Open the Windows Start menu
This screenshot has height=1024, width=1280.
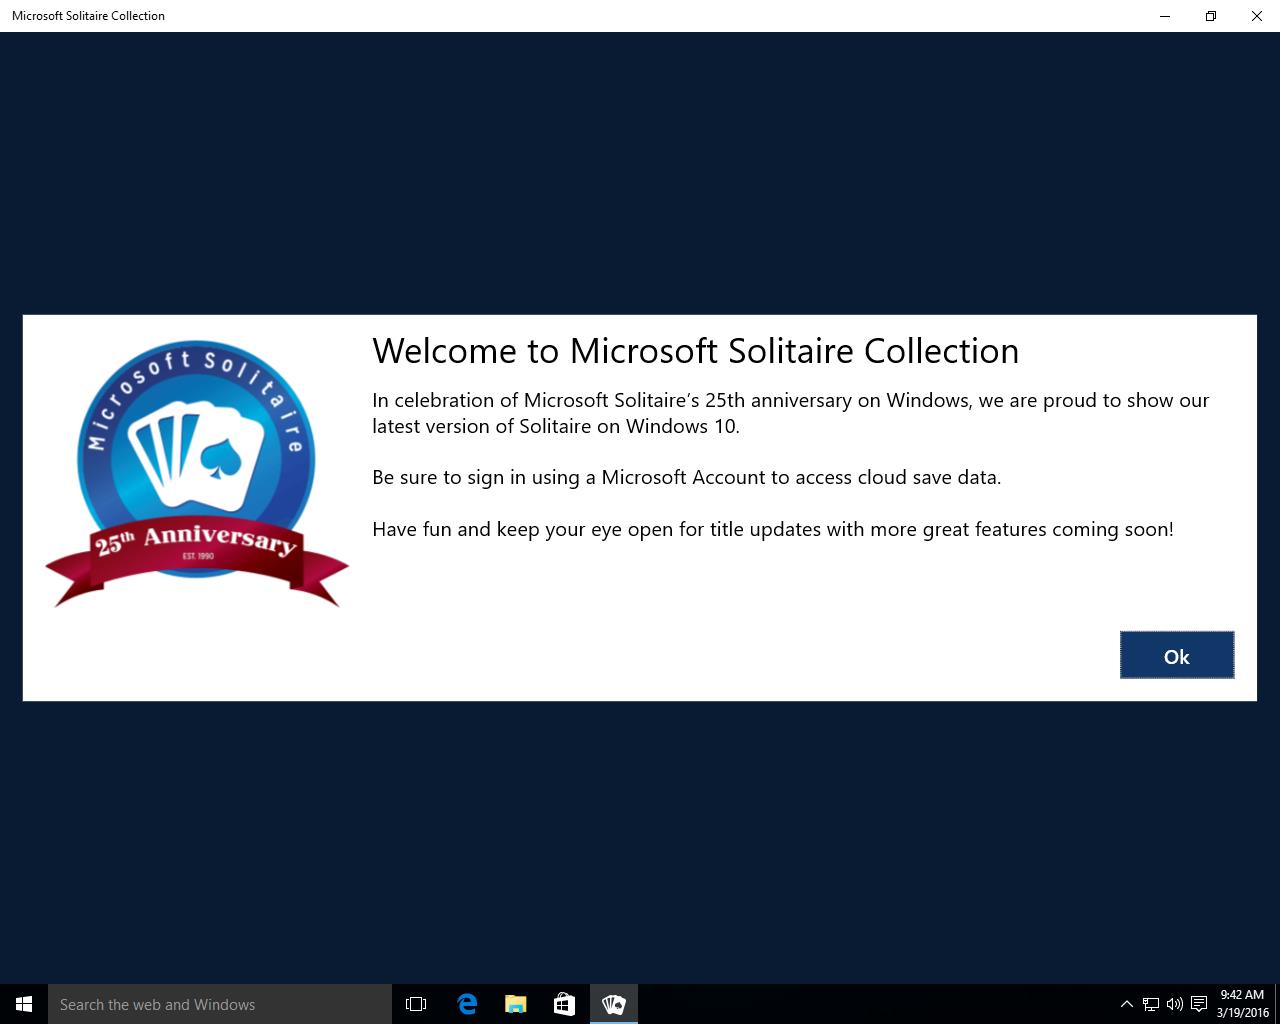(x=24, y=1004)
